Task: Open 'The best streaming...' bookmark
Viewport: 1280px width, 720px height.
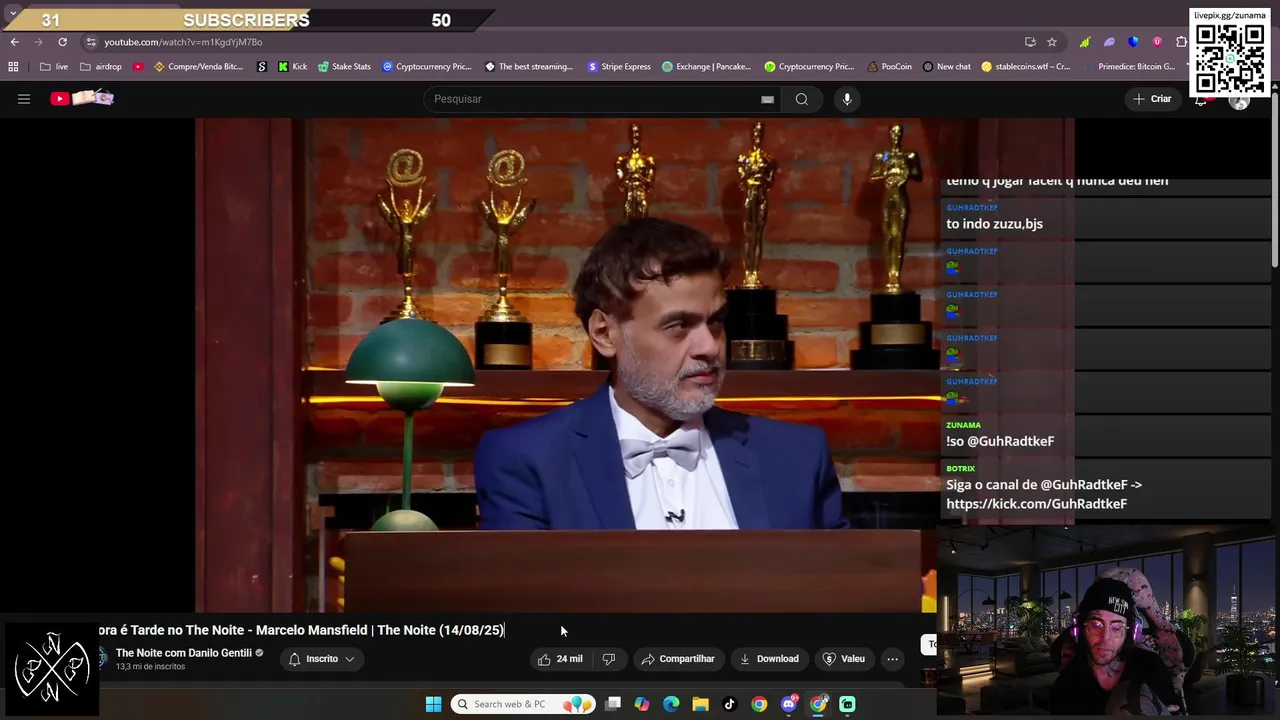Action: 529,67
